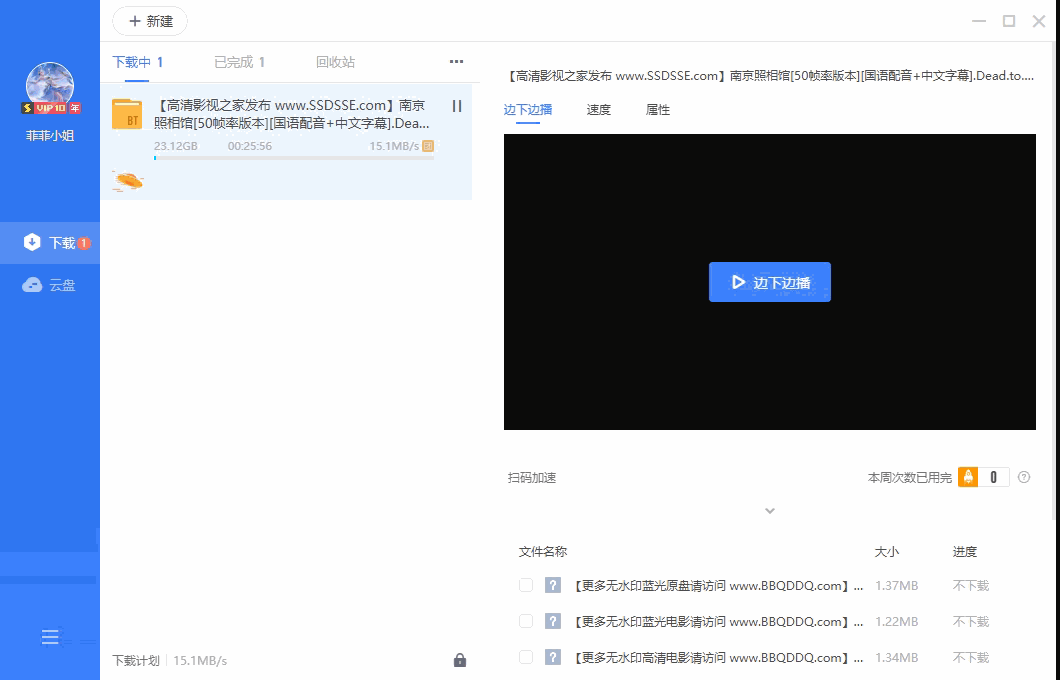
Task: Open the more options ellipsis menu
Action: (456, 61)
